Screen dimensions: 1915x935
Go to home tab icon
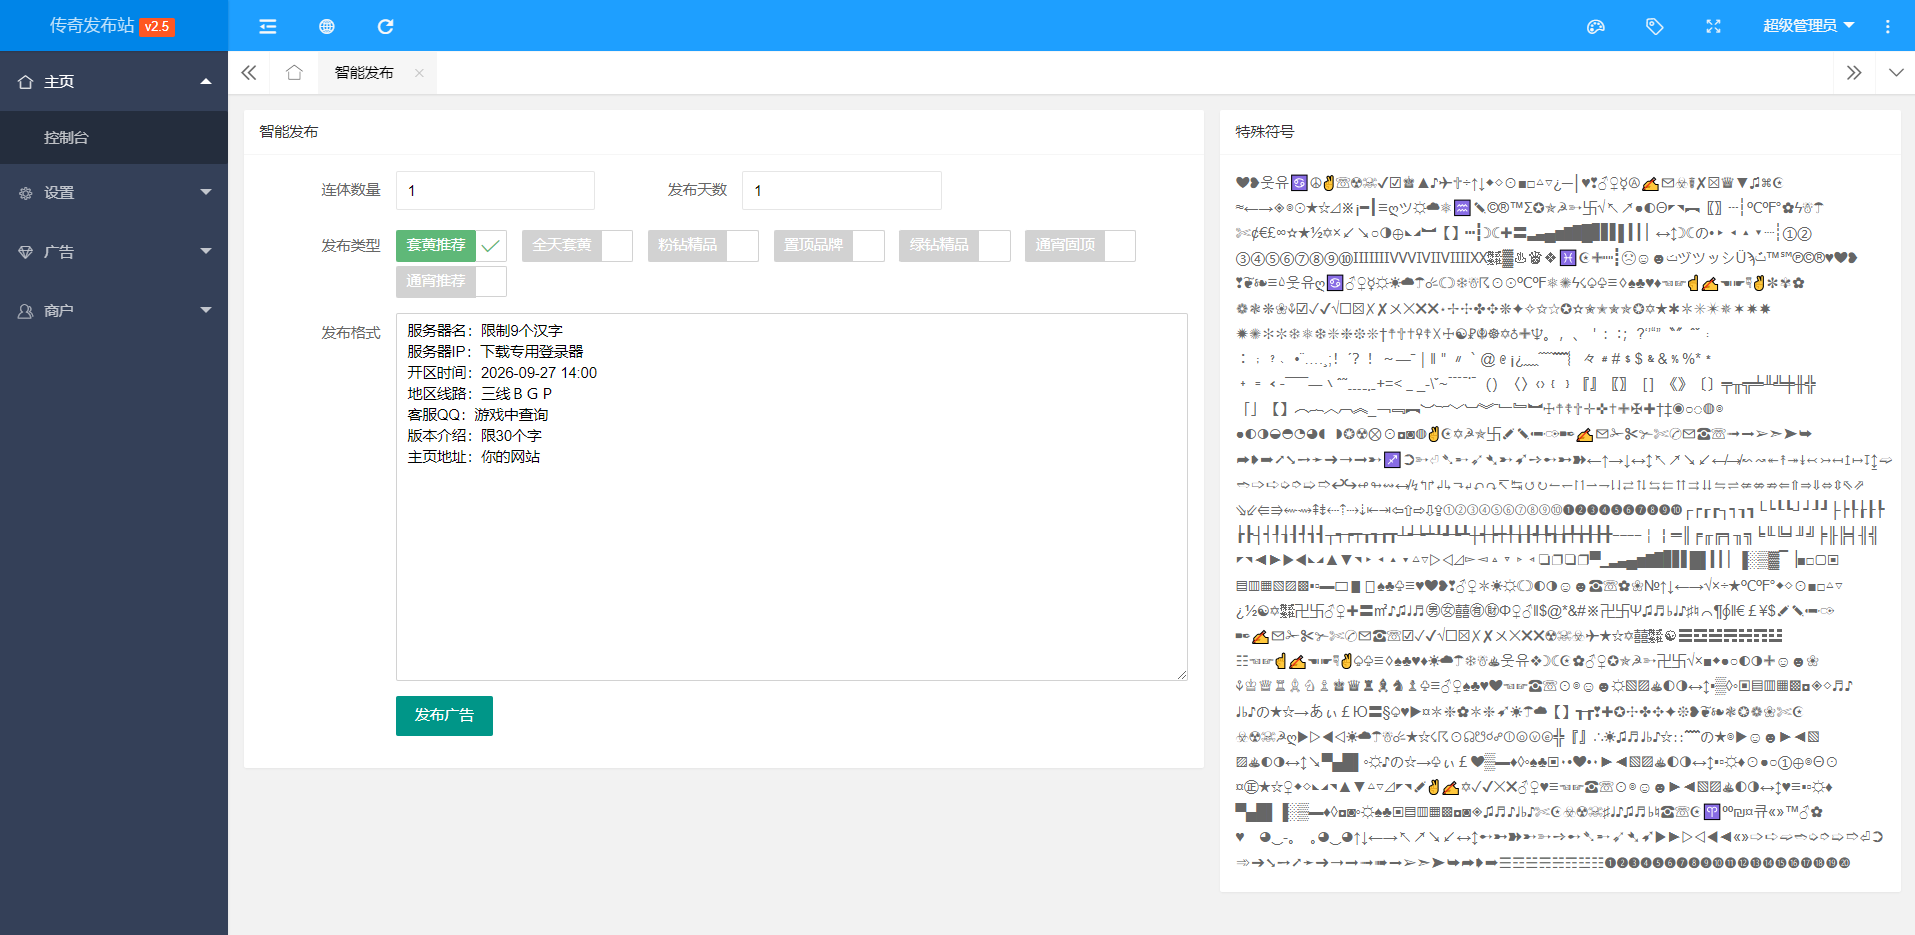294,72
